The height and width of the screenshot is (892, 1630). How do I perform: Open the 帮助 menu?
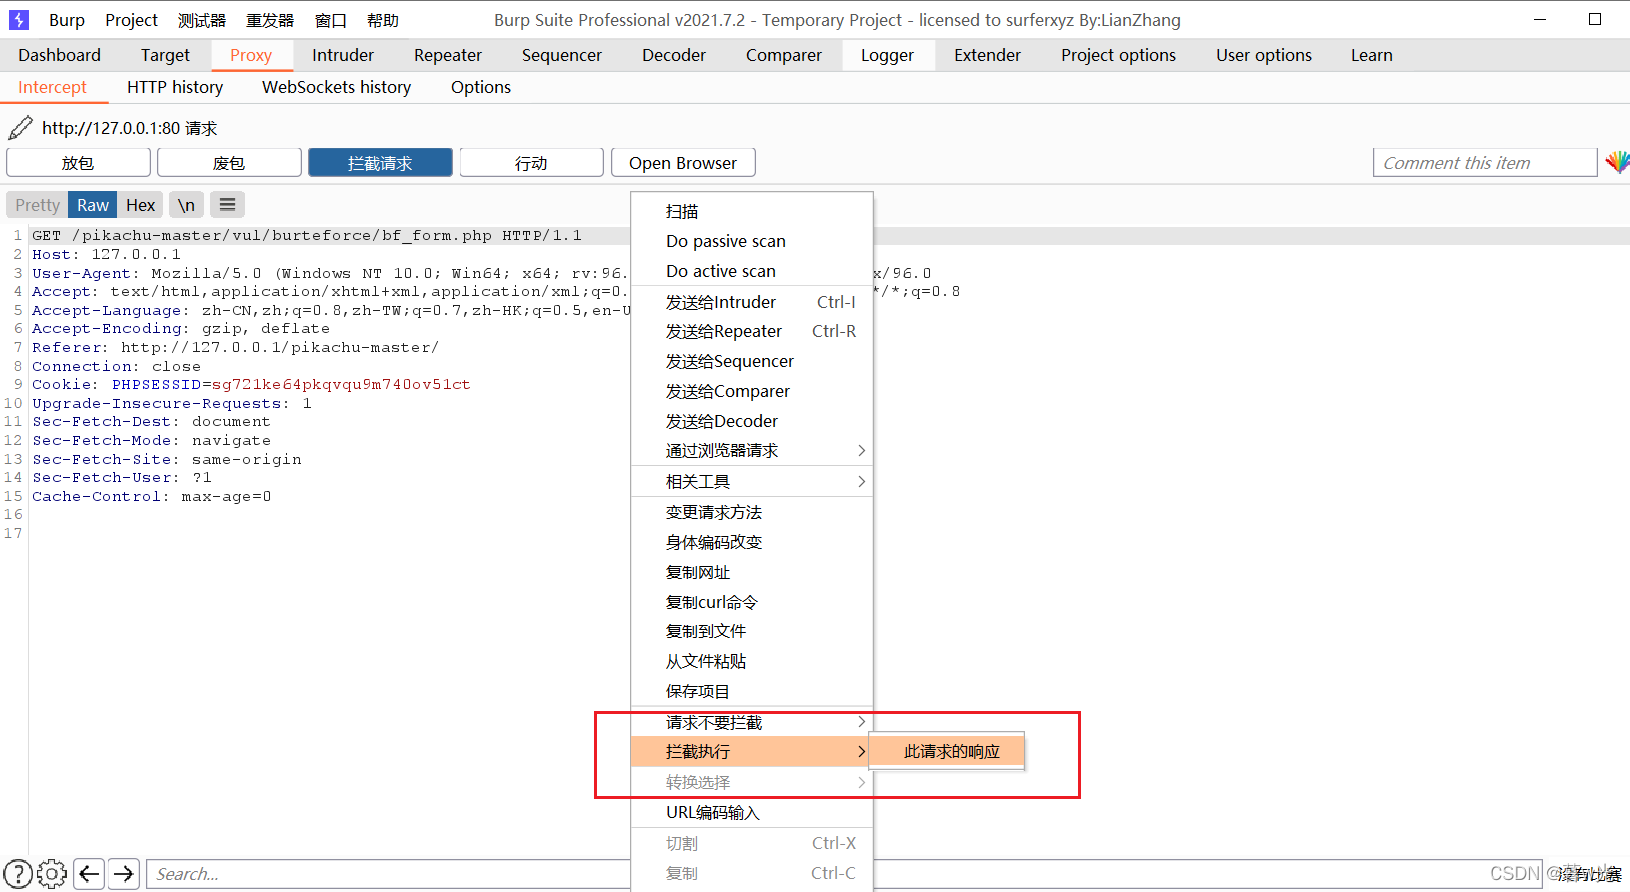383,20
